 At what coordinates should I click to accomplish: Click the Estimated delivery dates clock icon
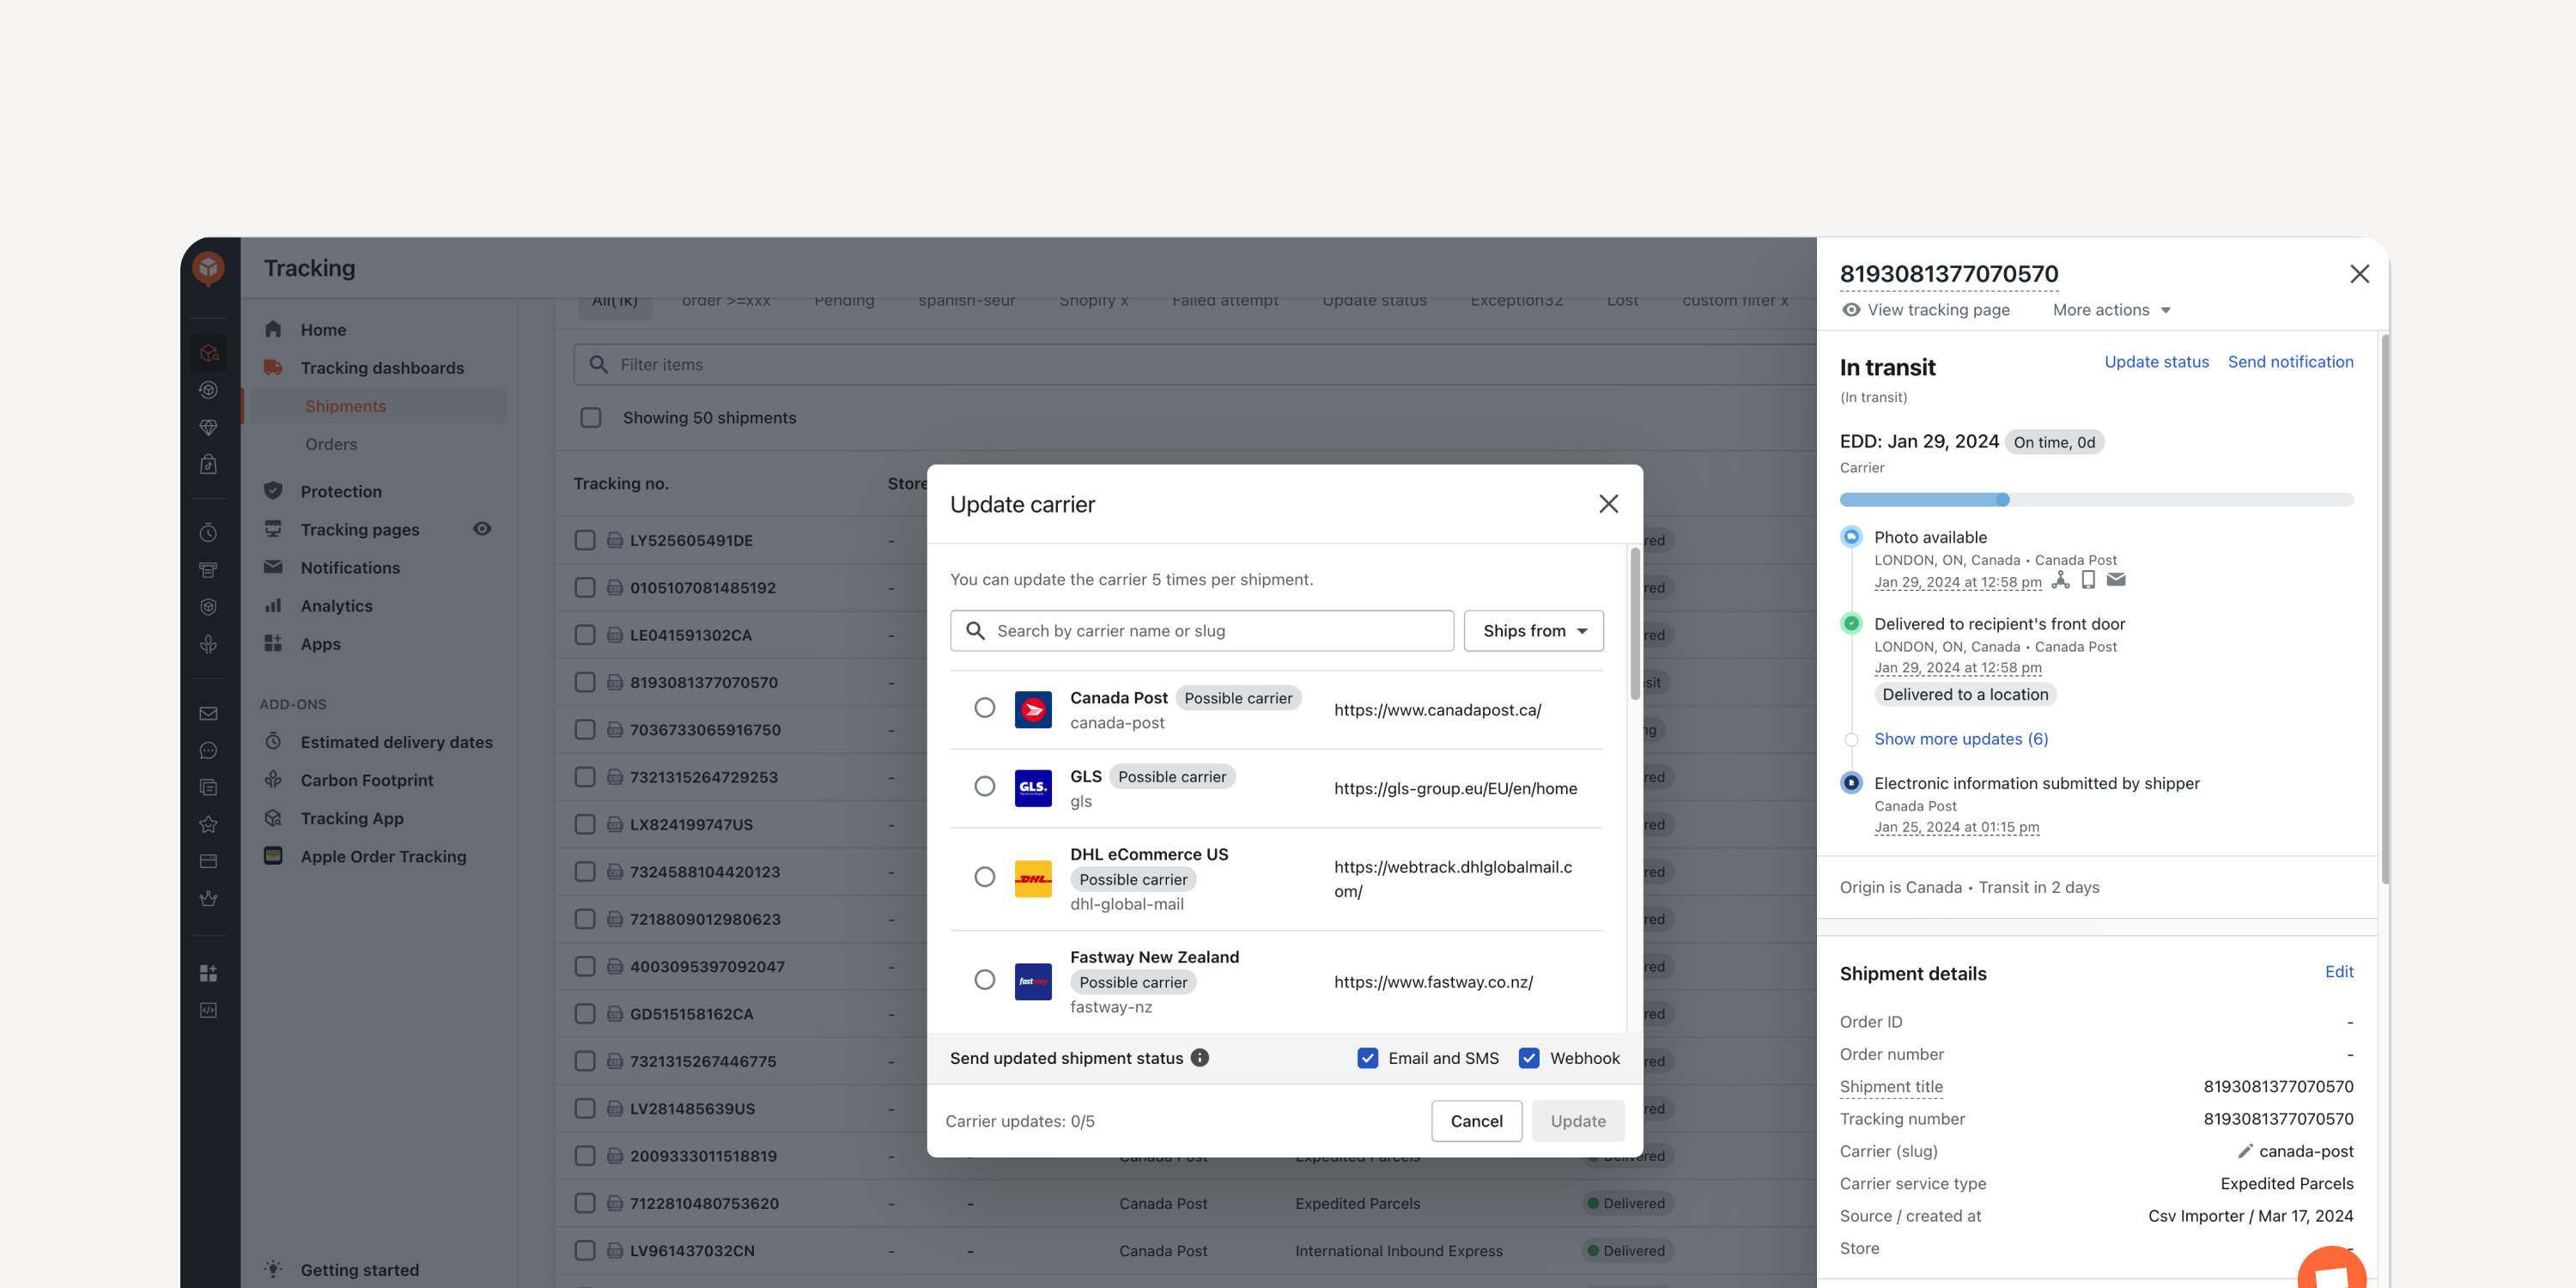tap(273, 742)
